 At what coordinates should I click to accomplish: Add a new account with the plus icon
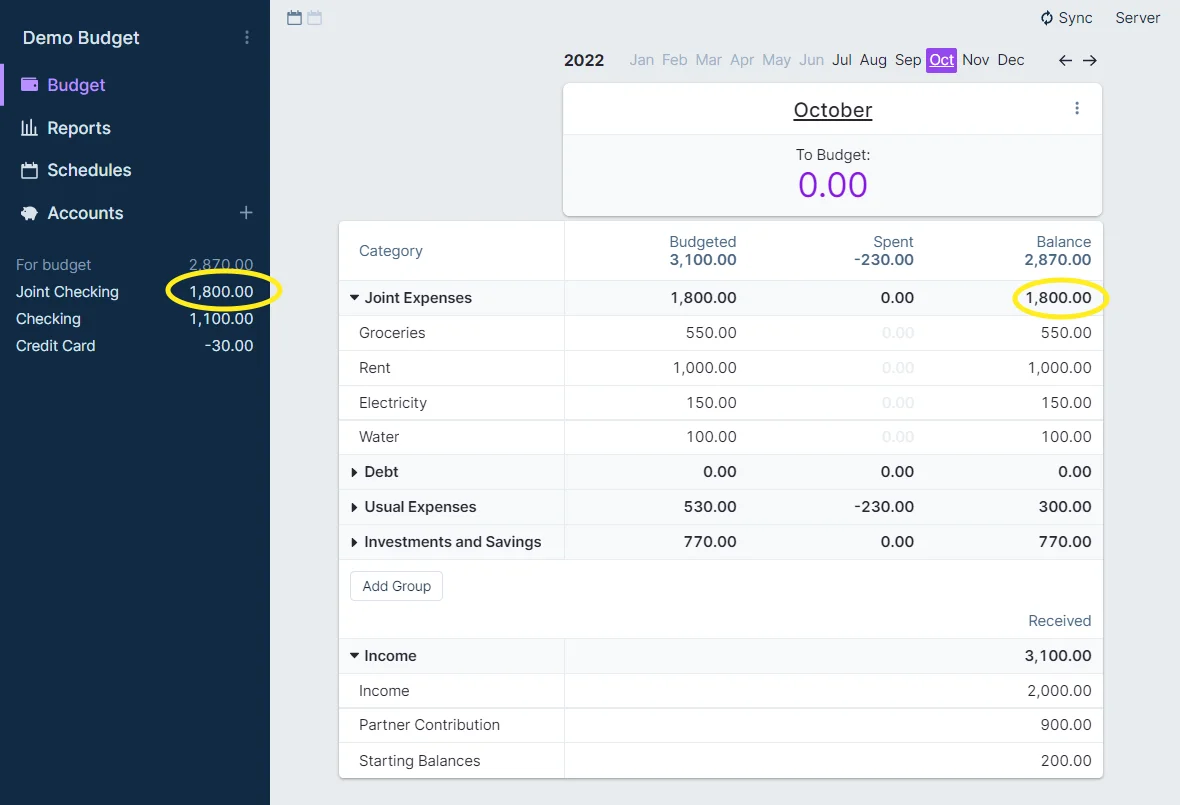tap(245, 212)
